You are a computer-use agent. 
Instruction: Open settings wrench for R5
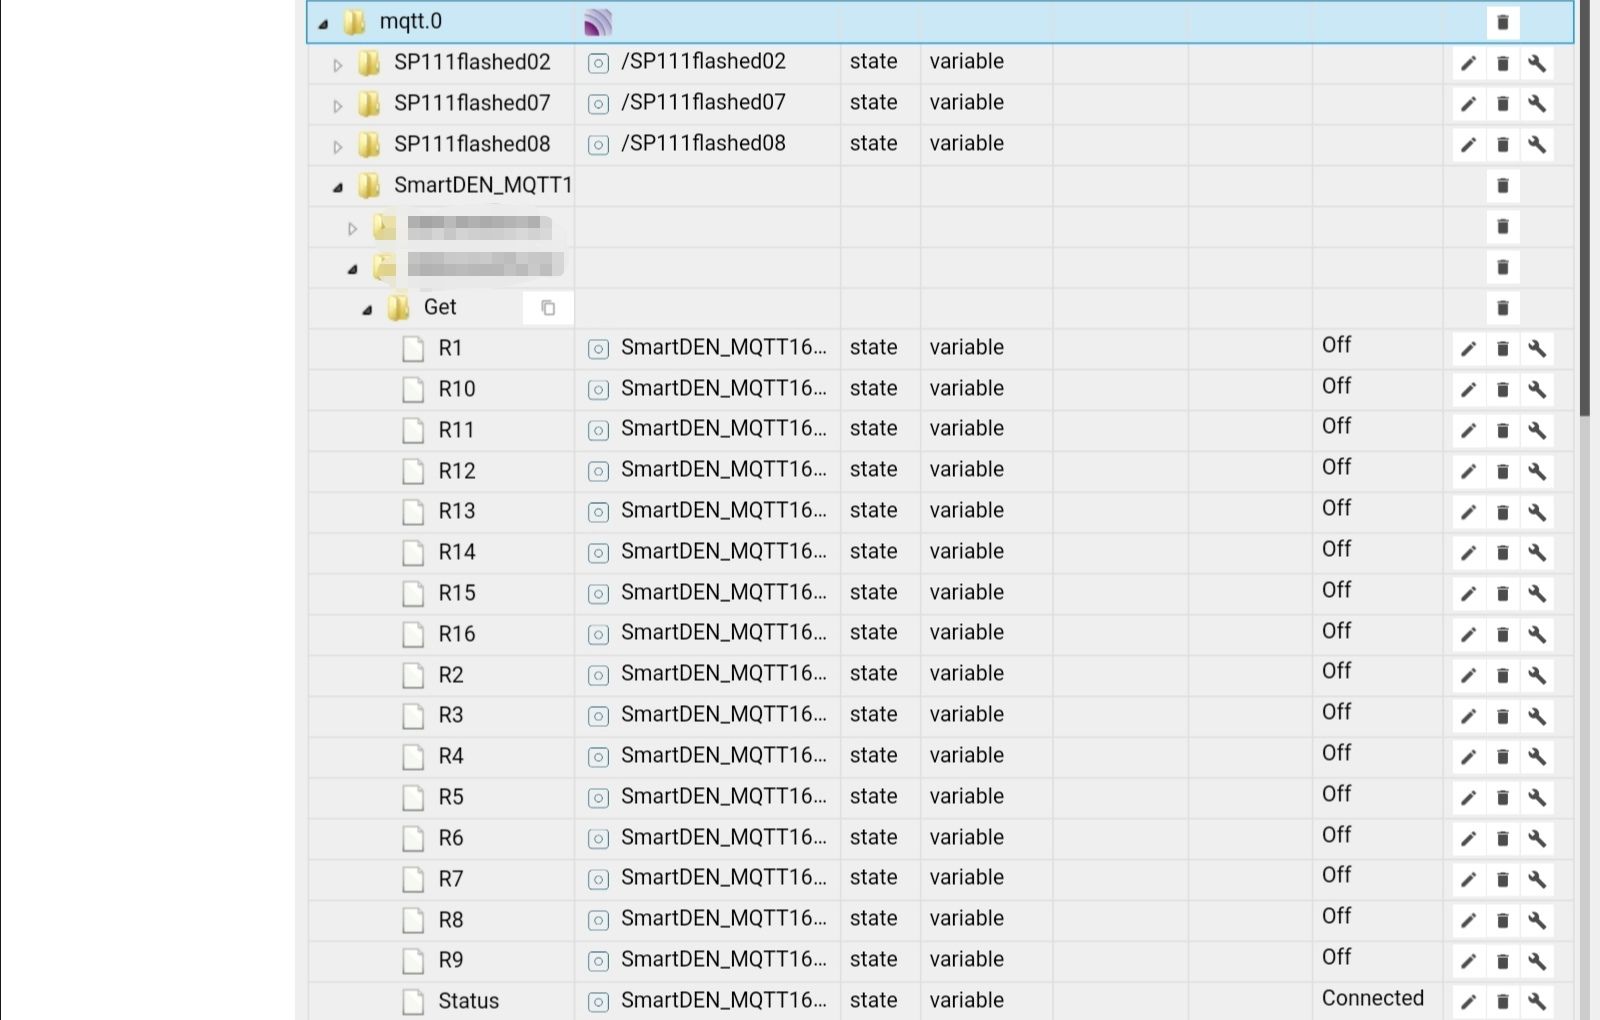coord(1537,797)
